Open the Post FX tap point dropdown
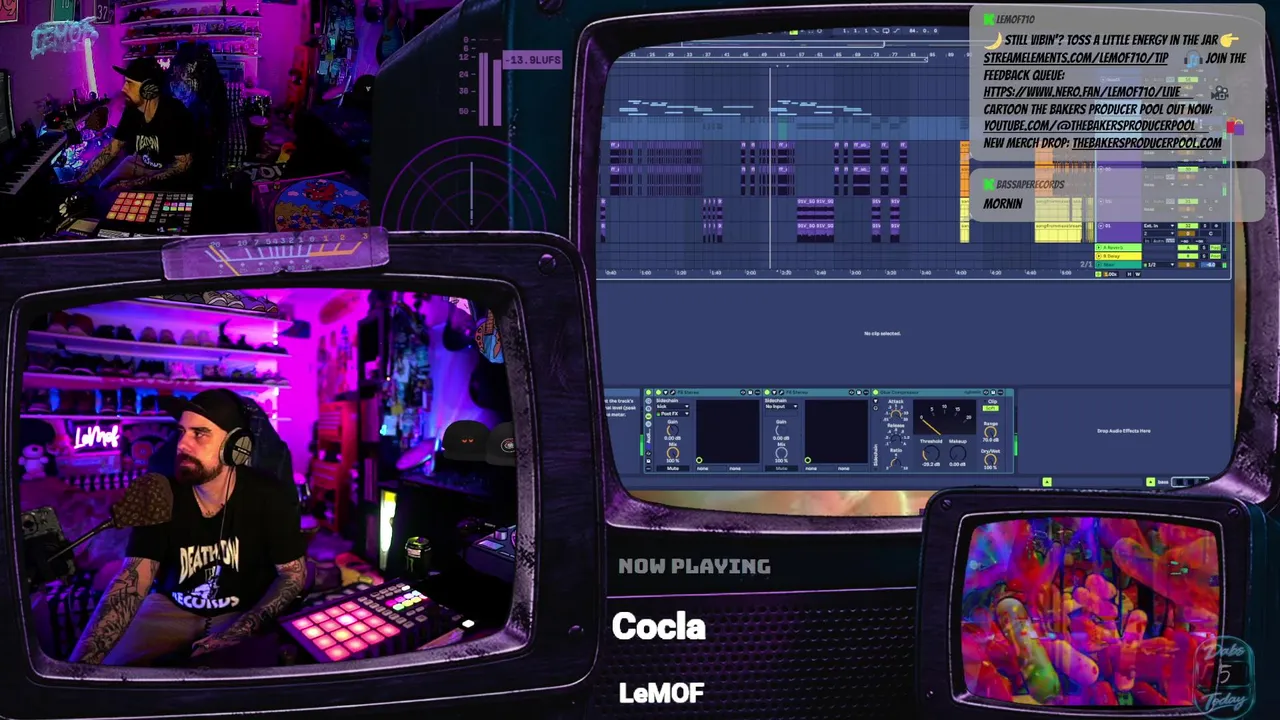This screenshot has width=1280, height=720. 672,414
